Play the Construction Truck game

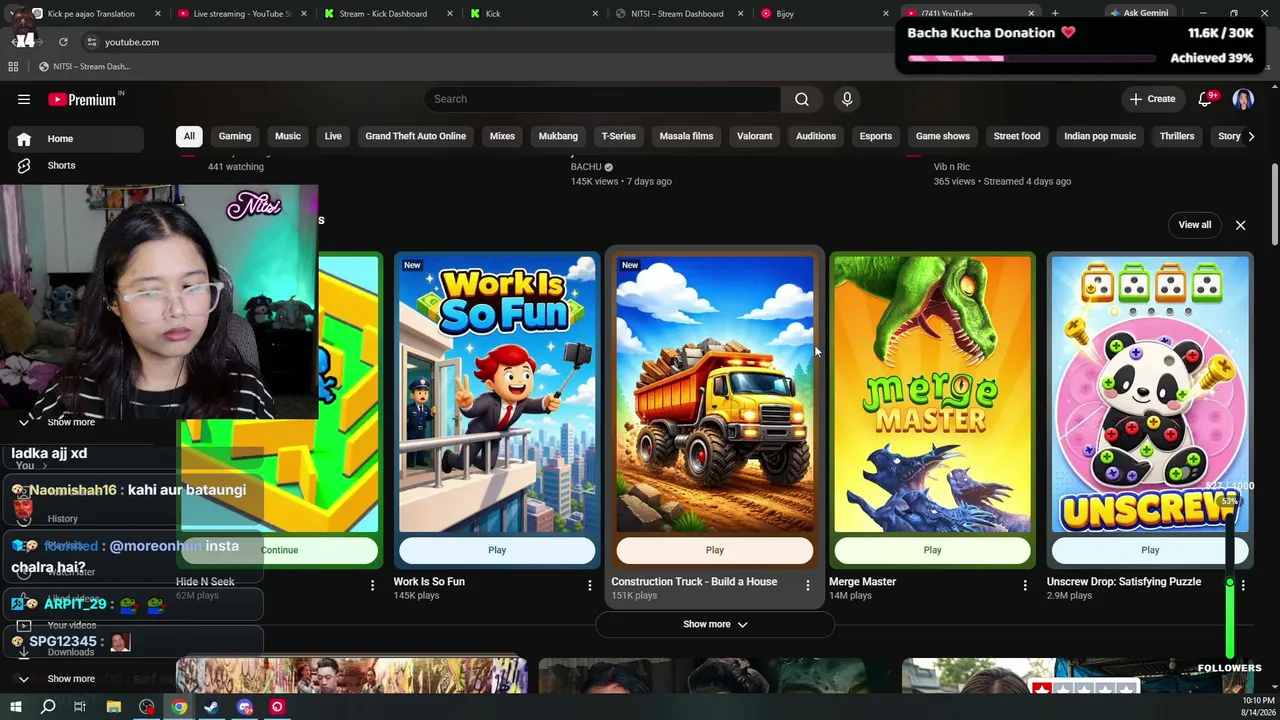point(715,550)
